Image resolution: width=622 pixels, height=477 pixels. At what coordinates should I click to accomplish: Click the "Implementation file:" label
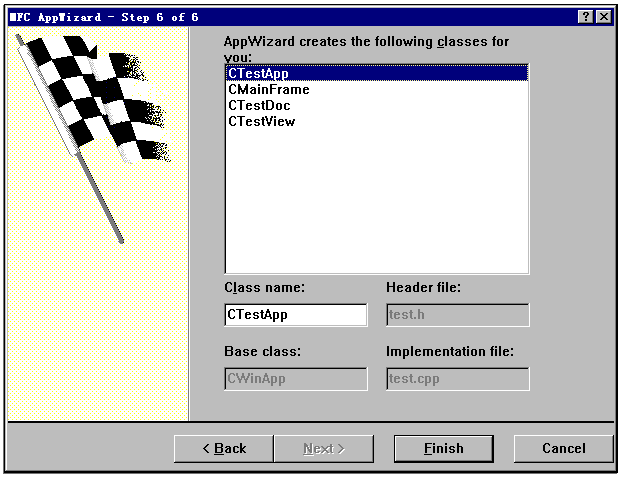(x=450, y=352)
